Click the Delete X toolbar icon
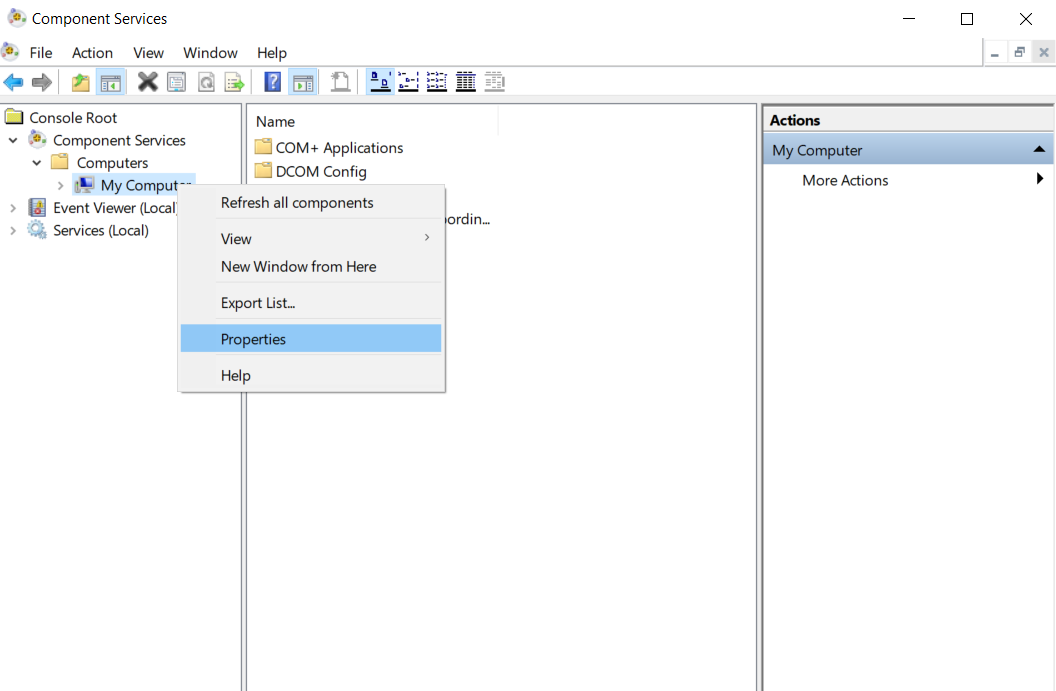 [x=147, y=82]
